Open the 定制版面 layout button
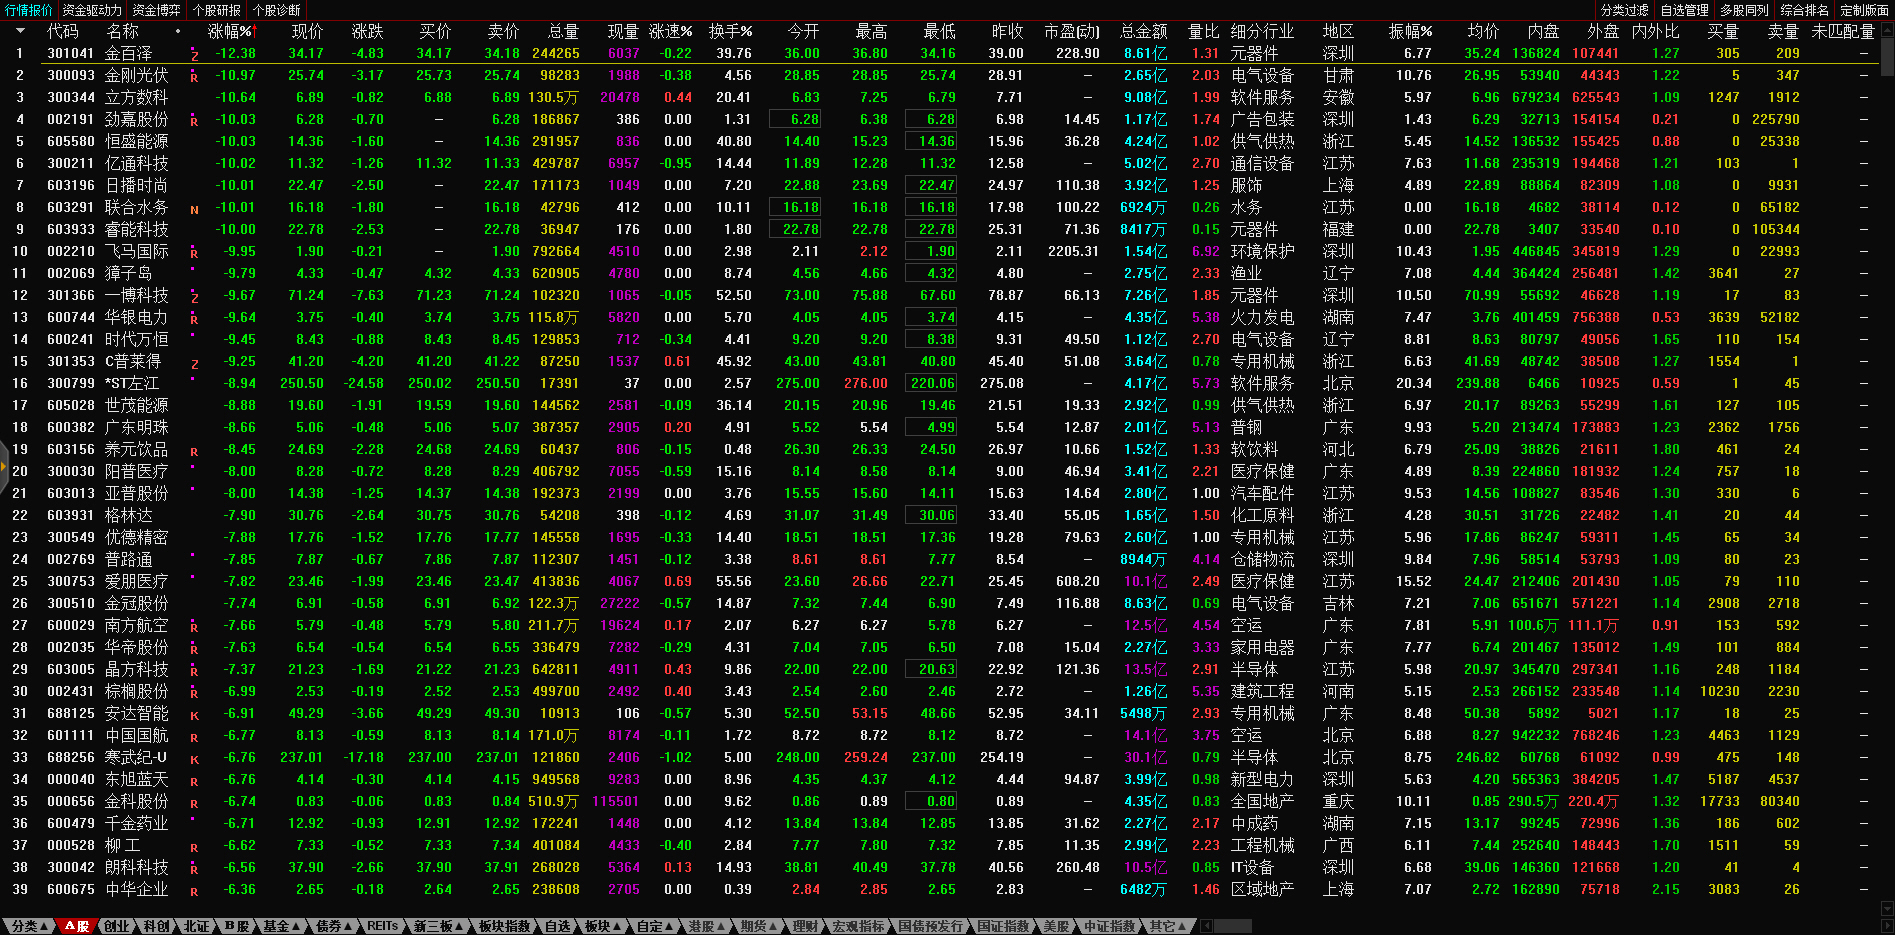The width and height of the screenshot is (1895, 935). pyautogui.click(x=1864, y=10)
